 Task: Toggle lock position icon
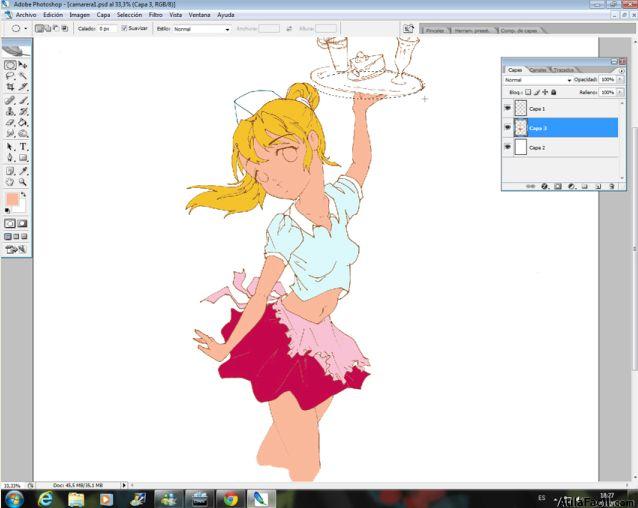click(545, 92)
